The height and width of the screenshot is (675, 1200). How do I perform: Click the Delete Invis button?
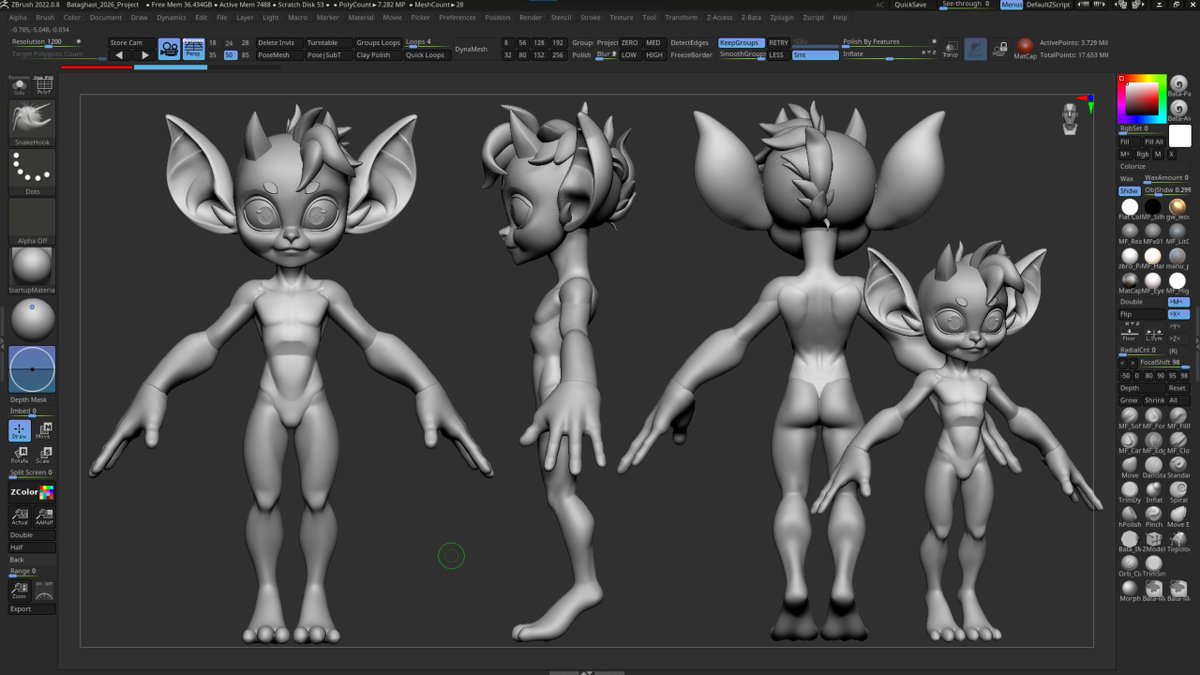click(x=278, y=43)
